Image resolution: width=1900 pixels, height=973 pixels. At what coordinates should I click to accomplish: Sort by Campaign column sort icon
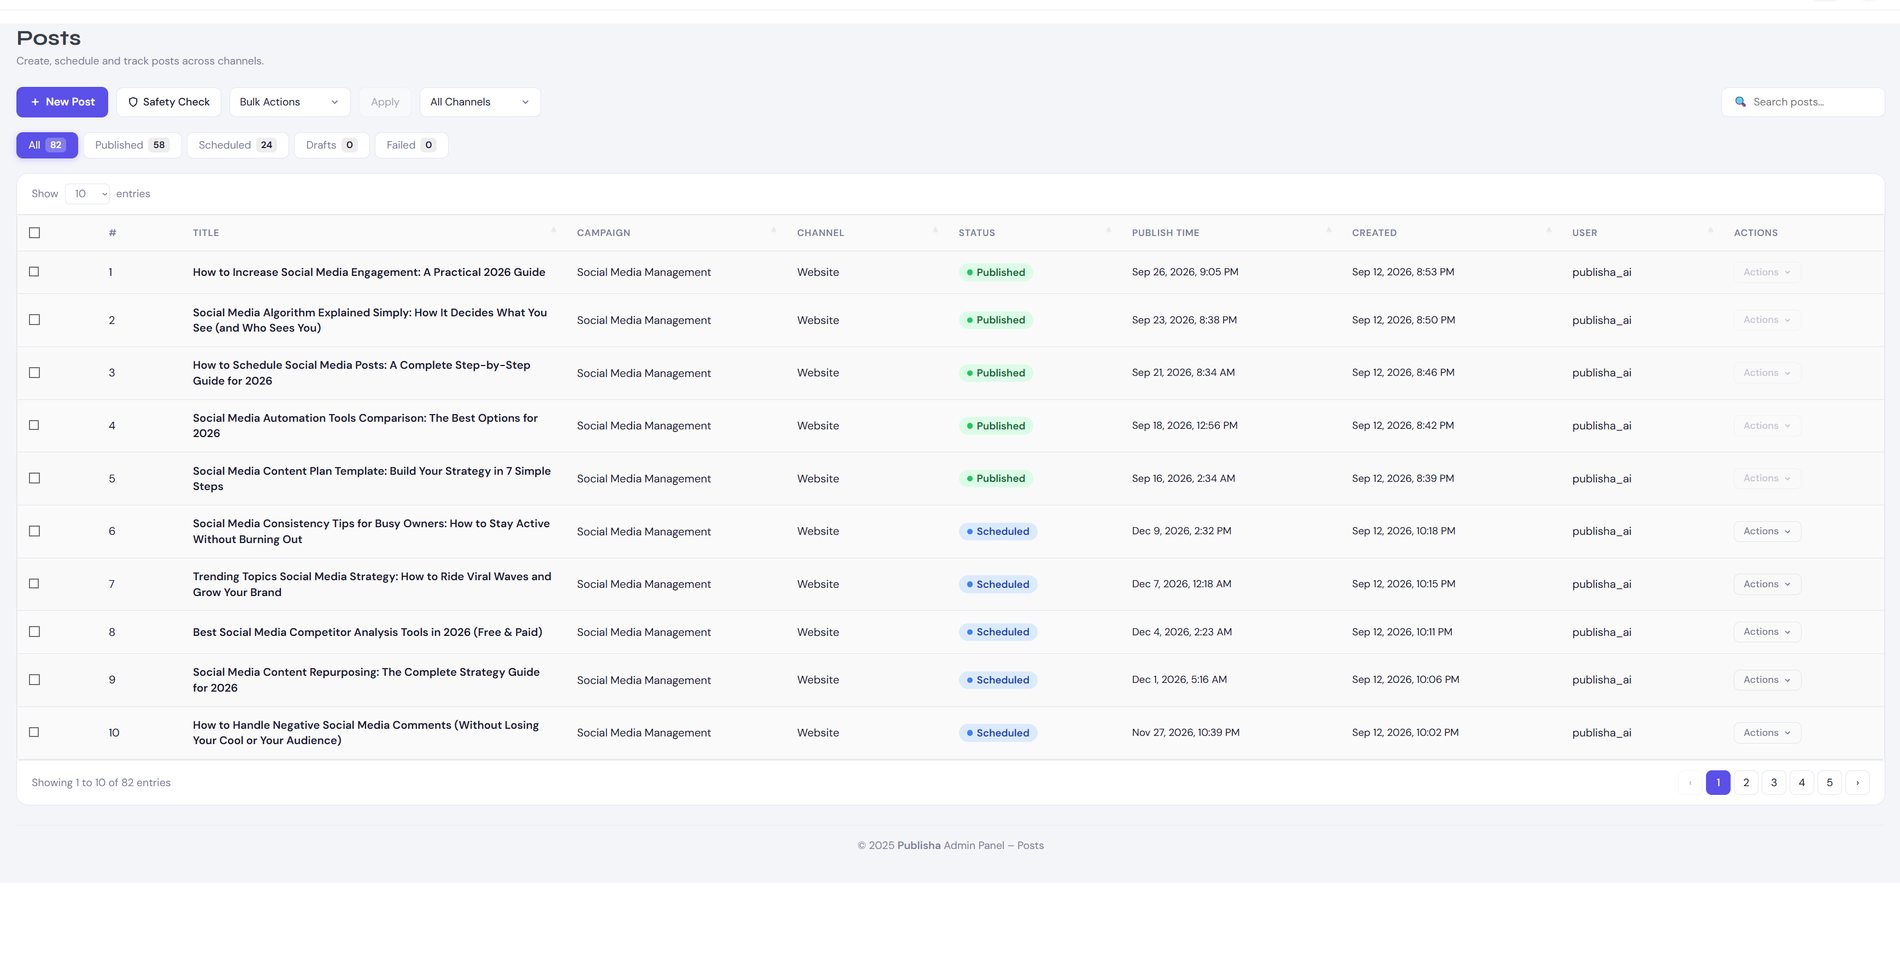point(773,232)
